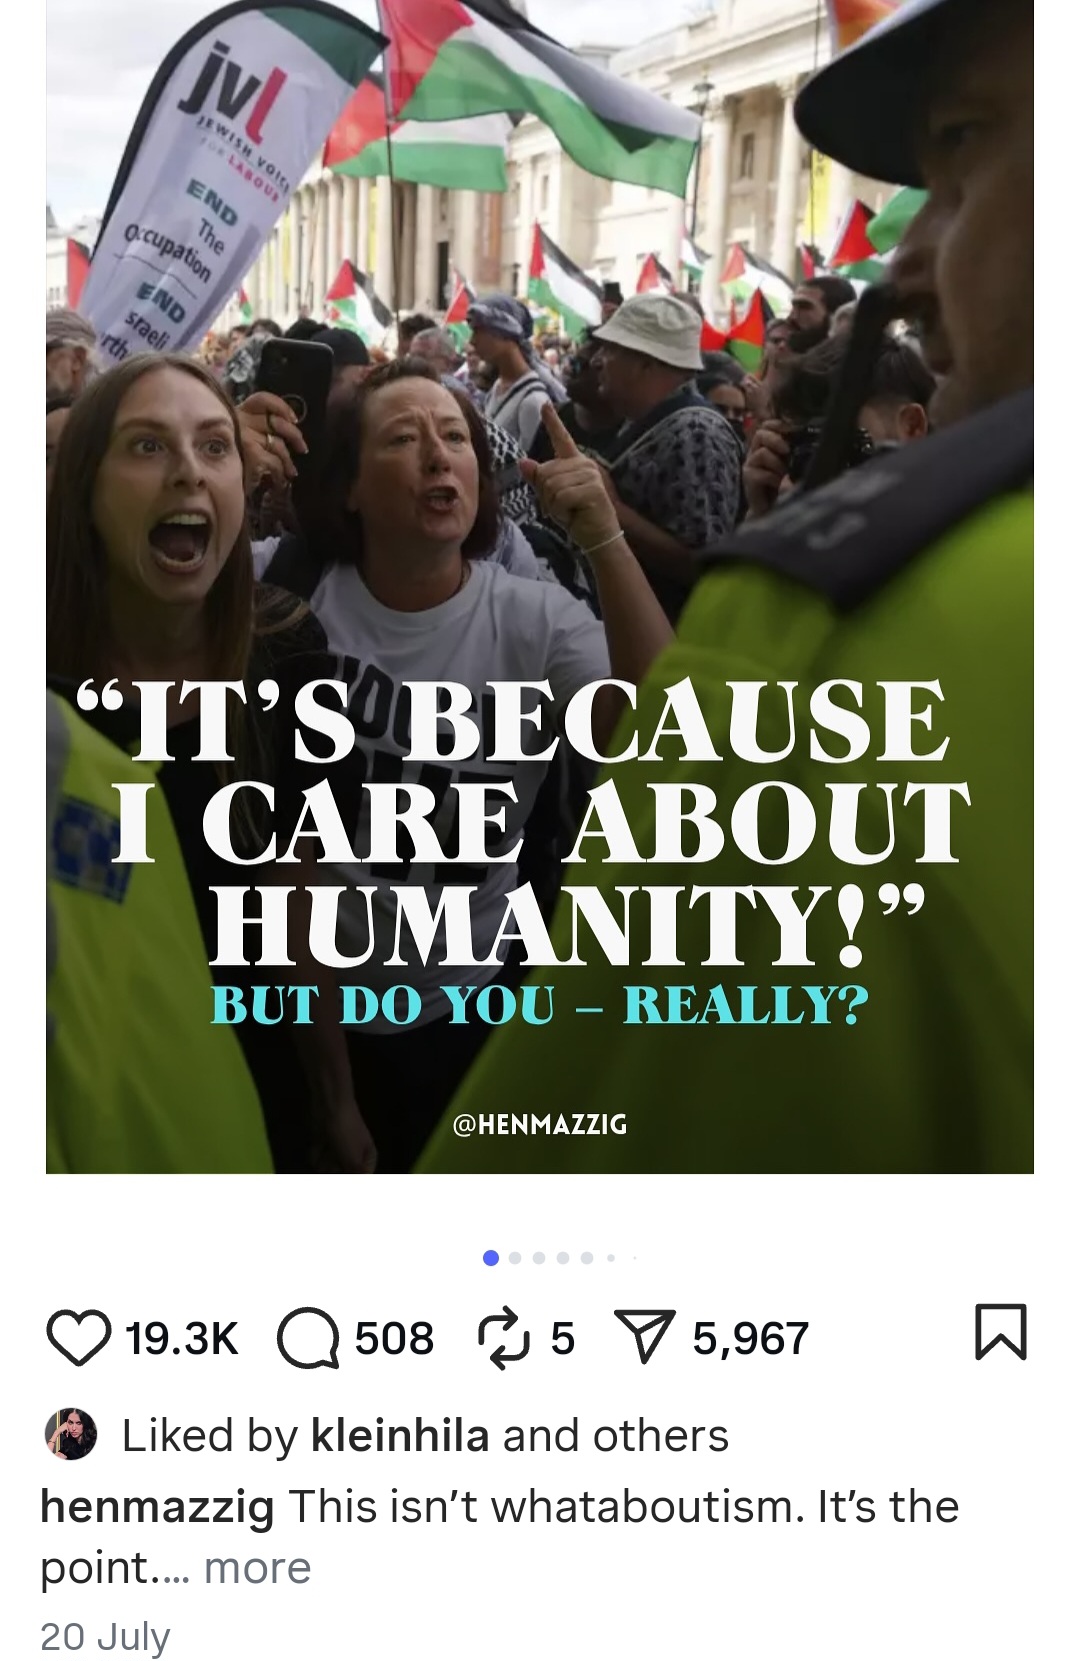Tap the 20 July post date
Image resolution: width=1080 pixels, height=1661 pixels.
(x=106, y=1636)
